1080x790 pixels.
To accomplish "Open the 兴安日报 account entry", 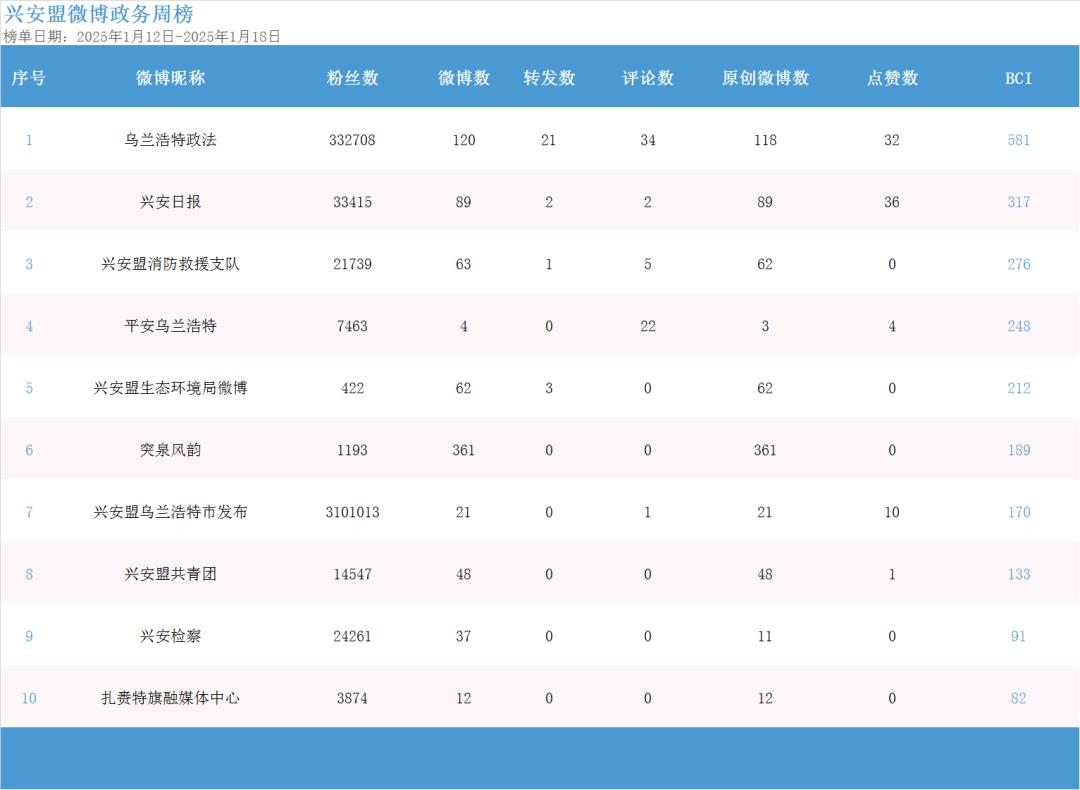I will [170, 202].
